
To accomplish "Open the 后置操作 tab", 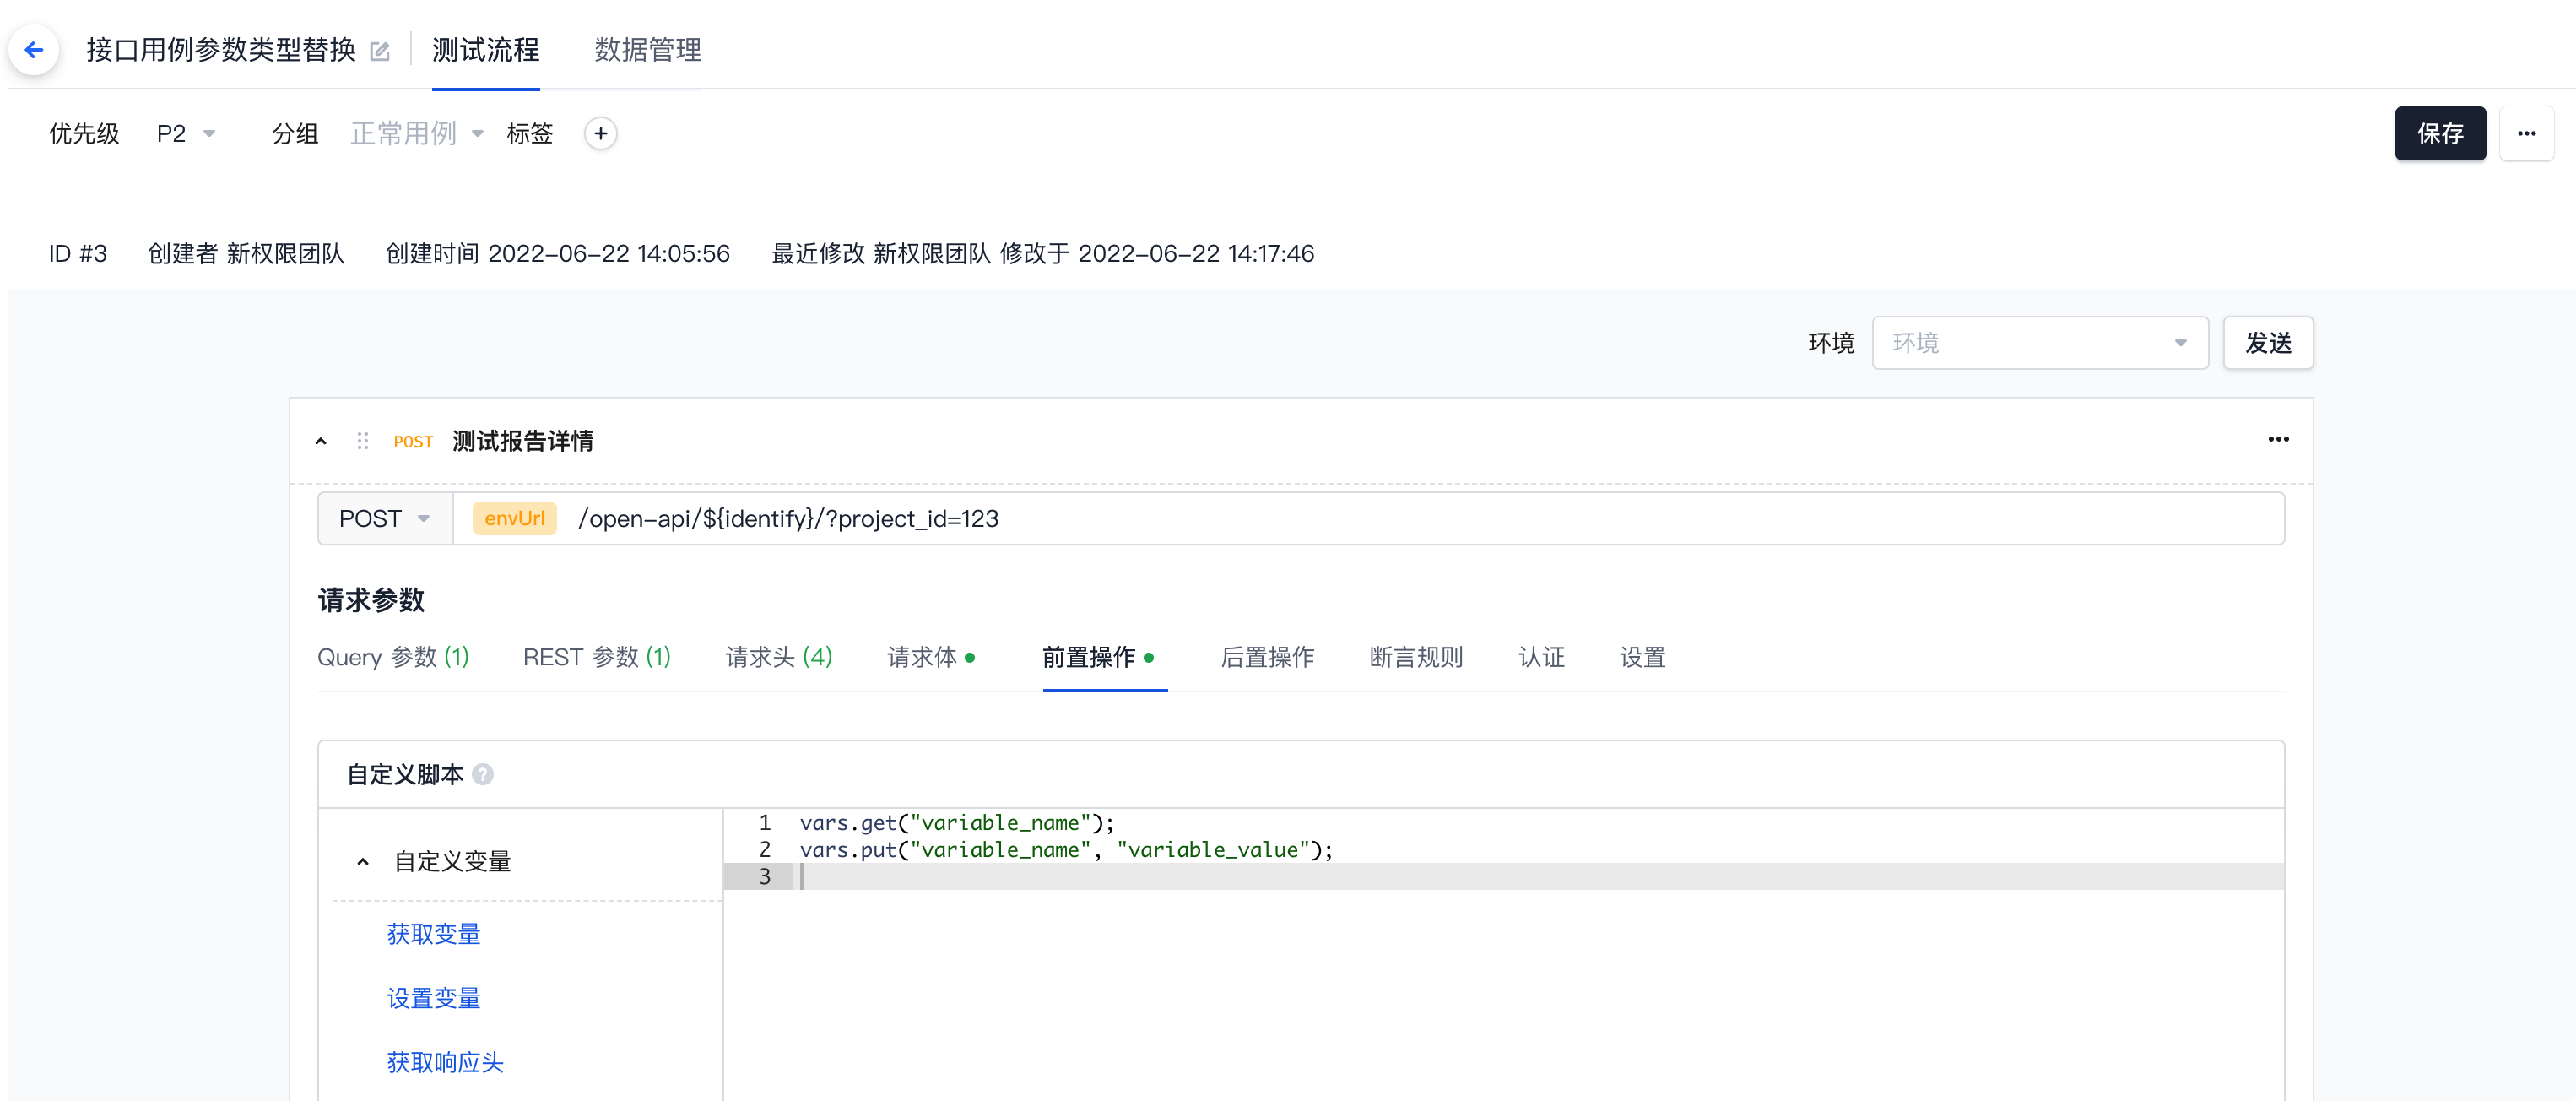I will [1267, 656].
